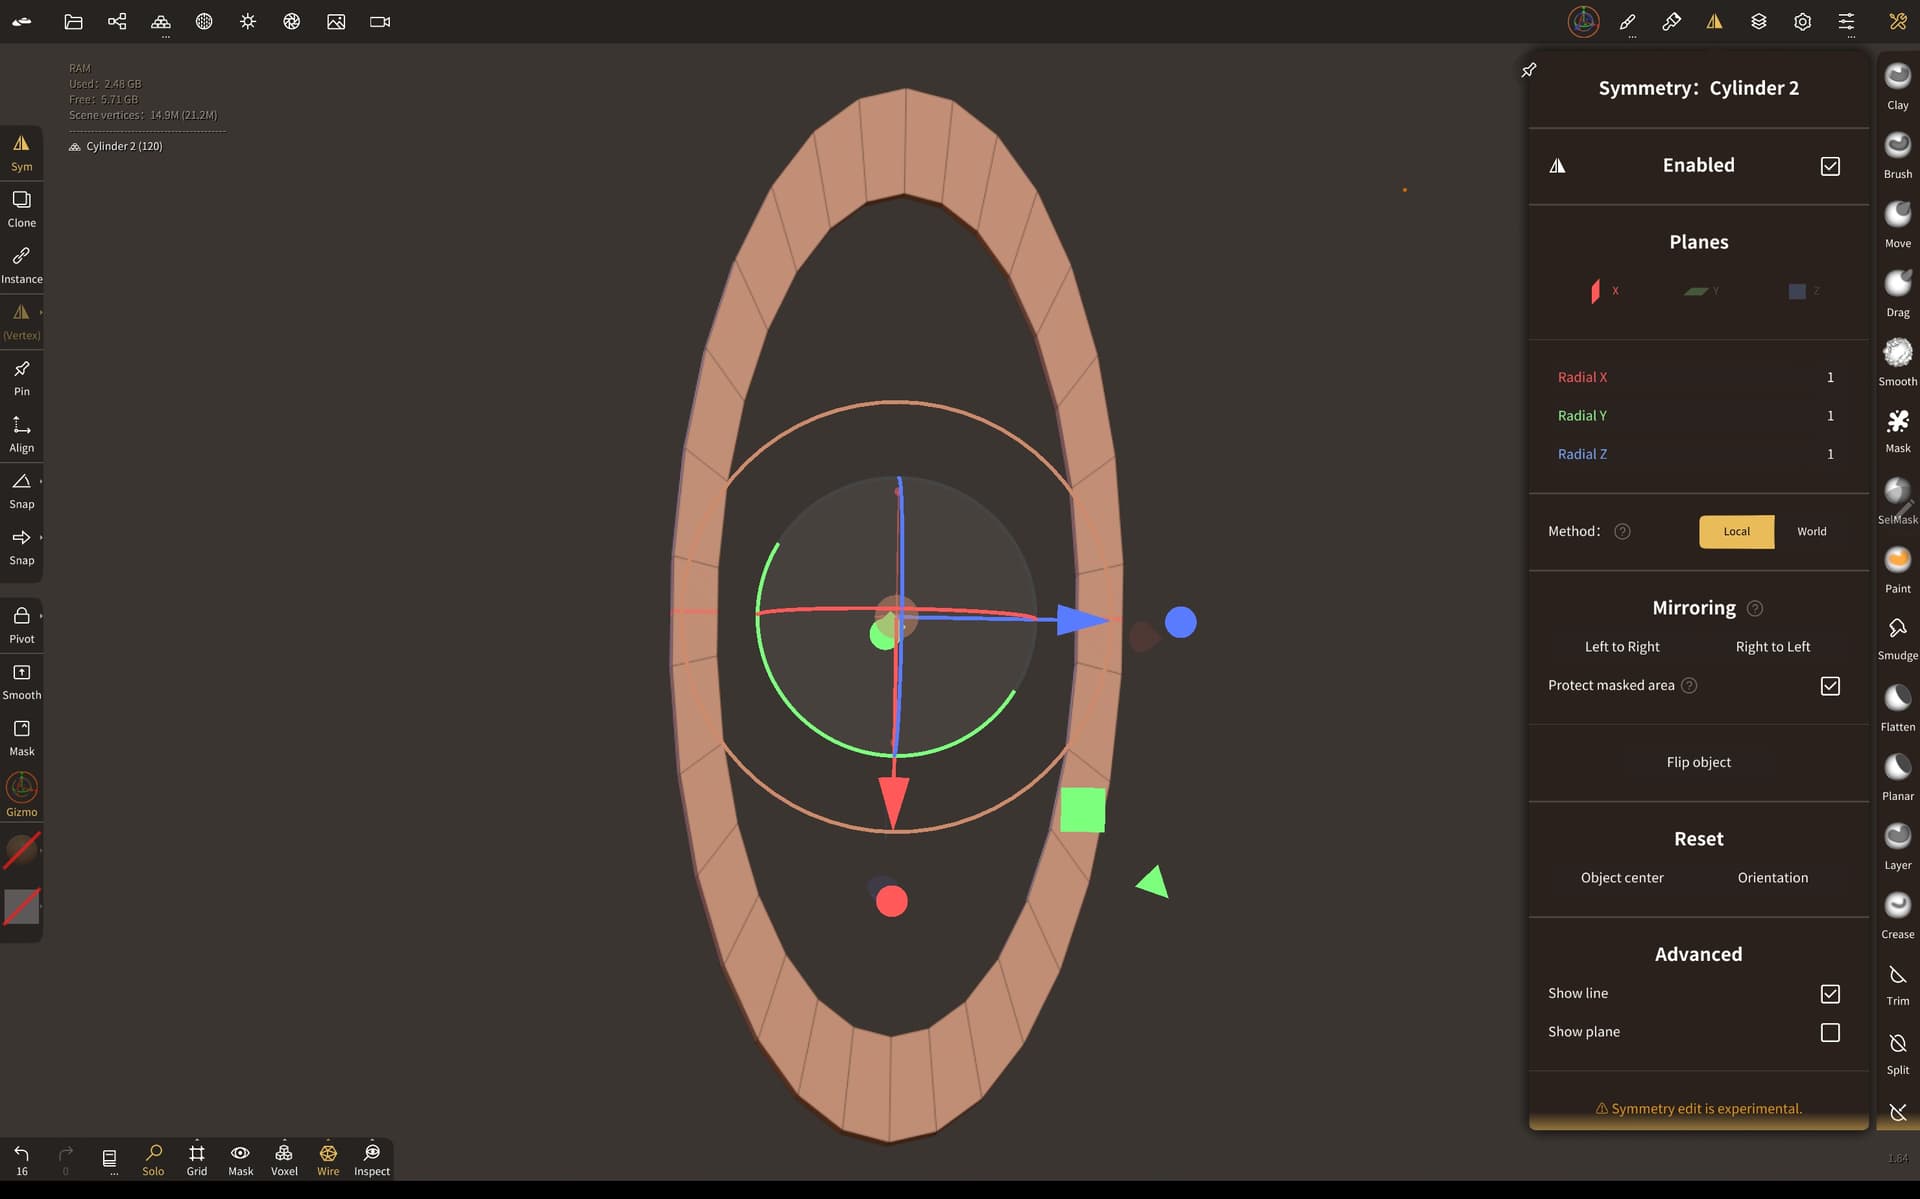Image resolution: width=1920 pixels, height=1199 pixels.
Task: Select the Planar tool
Action: click(x=1898, y=776)
